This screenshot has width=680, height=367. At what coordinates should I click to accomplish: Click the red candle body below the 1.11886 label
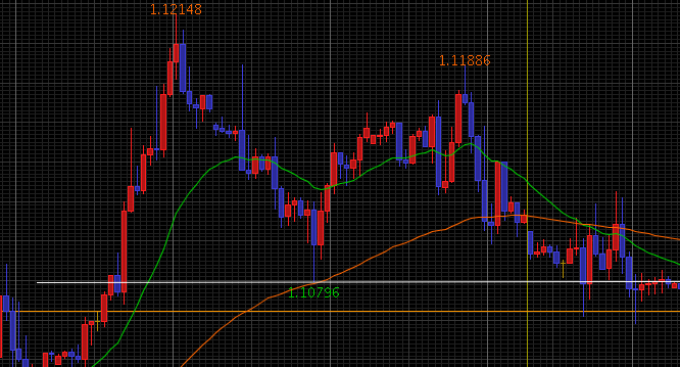coord(458,118)
